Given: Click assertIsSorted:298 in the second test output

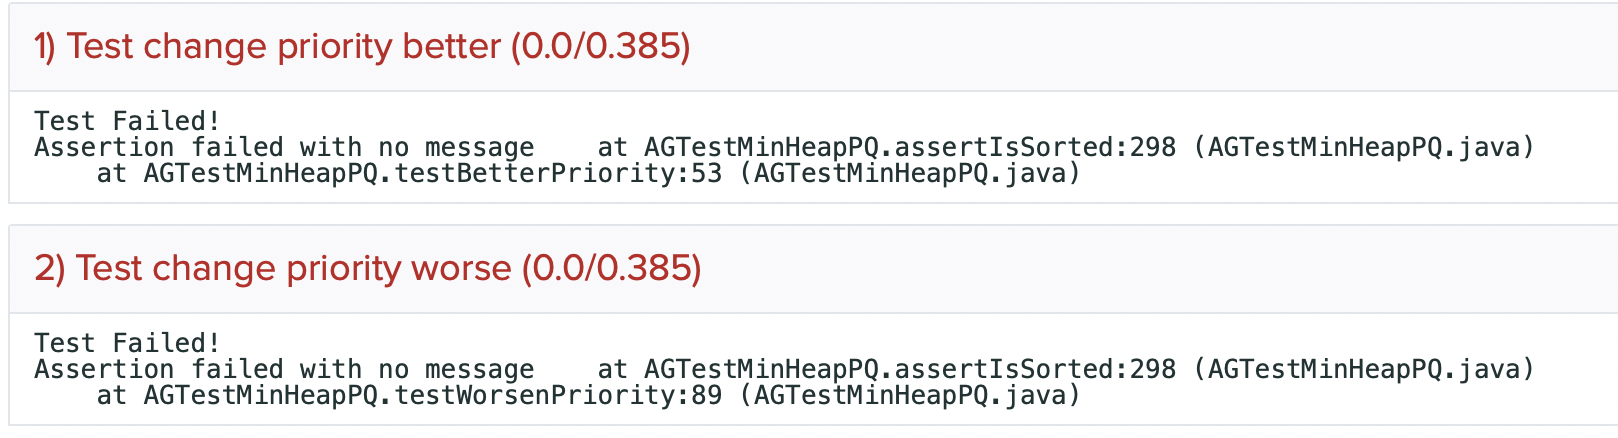Looking at the screenshot, I should click(1034, 370).
